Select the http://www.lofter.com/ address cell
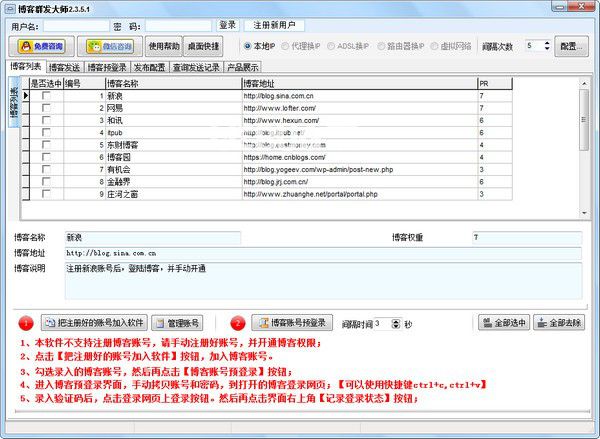 [360, 108]
